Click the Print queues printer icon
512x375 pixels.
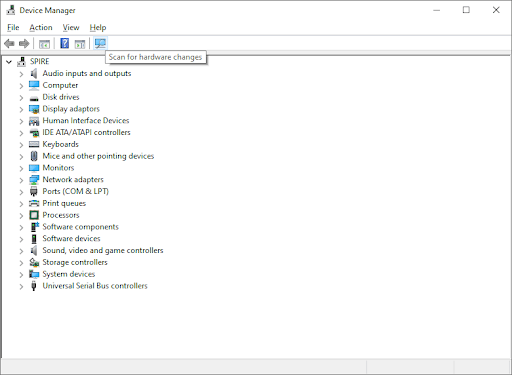pos(34,203)
